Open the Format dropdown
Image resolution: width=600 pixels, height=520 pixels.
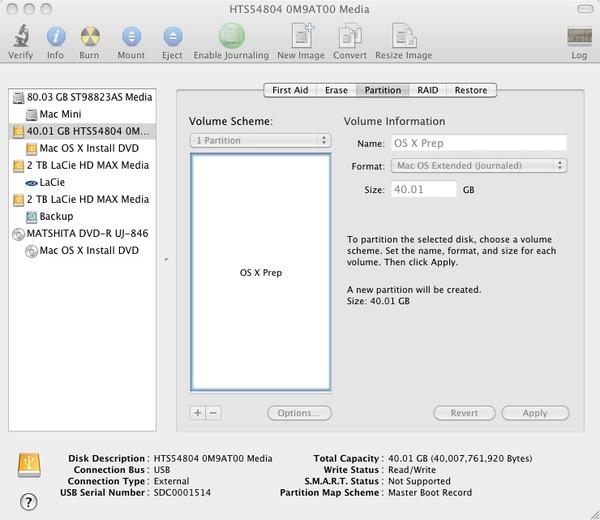tap(479, 166)
